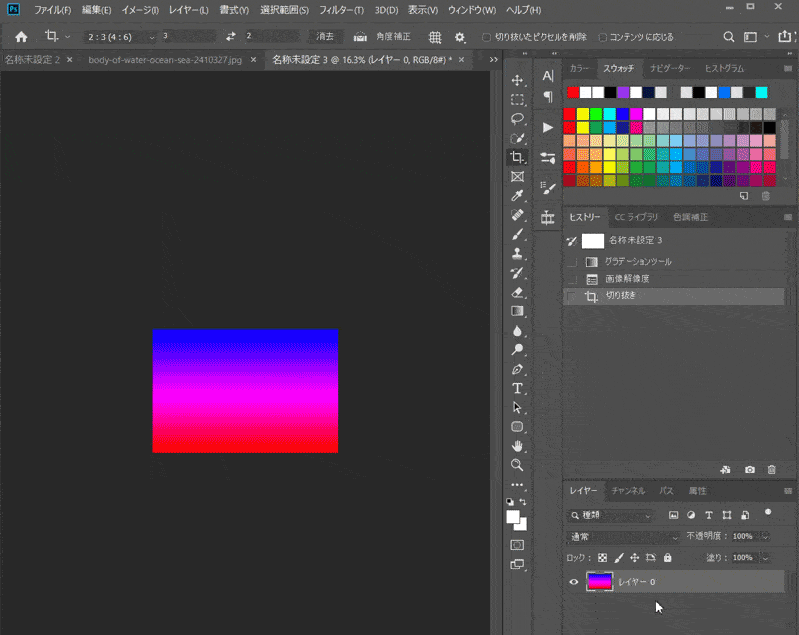The image size is (799, 635).
Task: Select the Eyedropper tool
Action: click(x=517, y=195)
